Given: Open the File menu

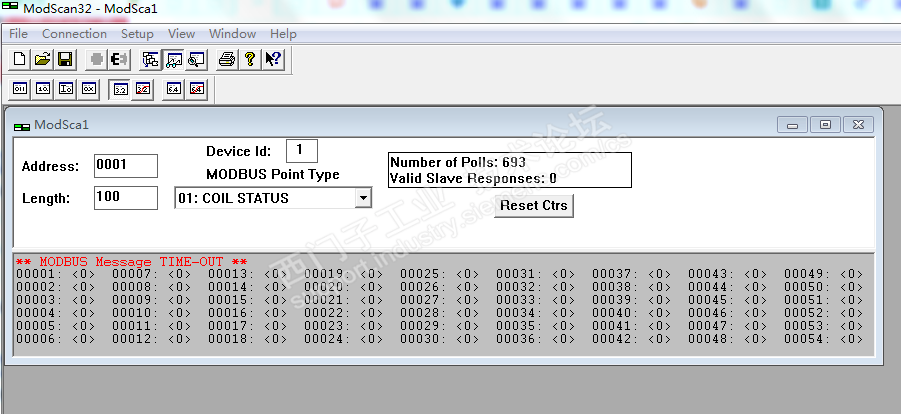Looking at the screenshot, I should 18,34.
